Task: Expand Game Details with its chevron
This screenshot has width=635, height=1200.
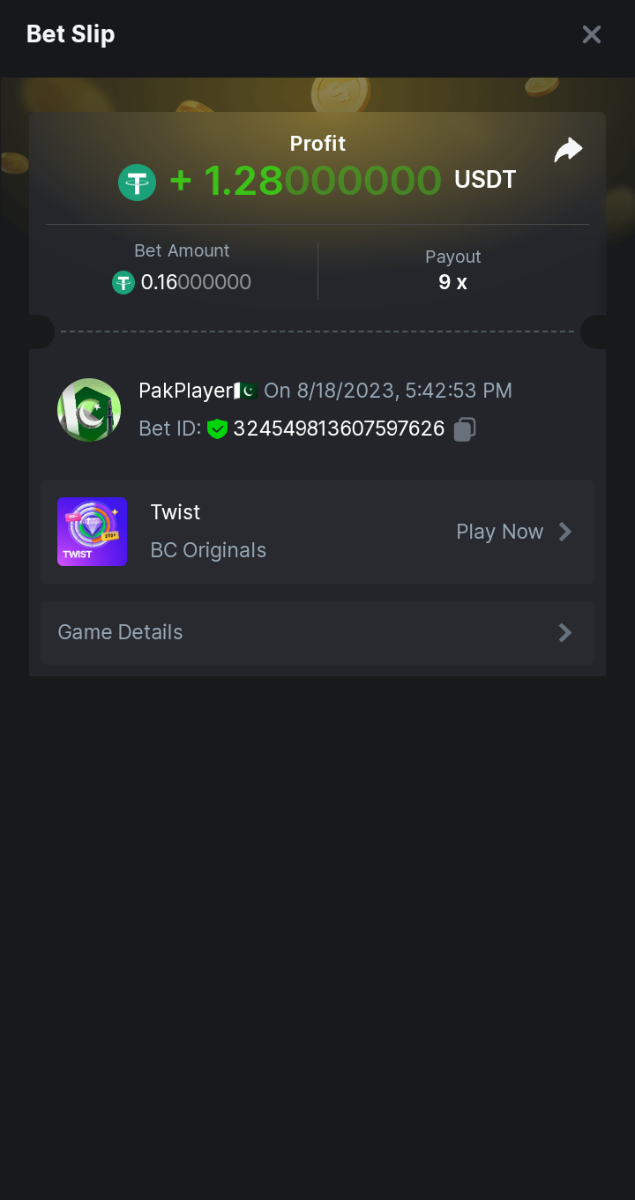Action: click(565, 632)
